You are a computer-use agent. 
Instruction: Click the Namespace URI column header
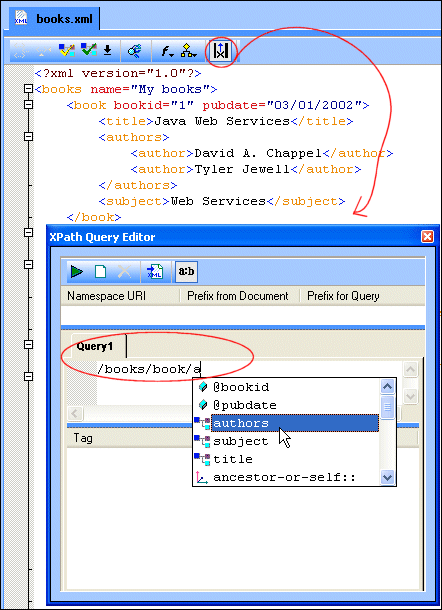[x=120, y=296]
